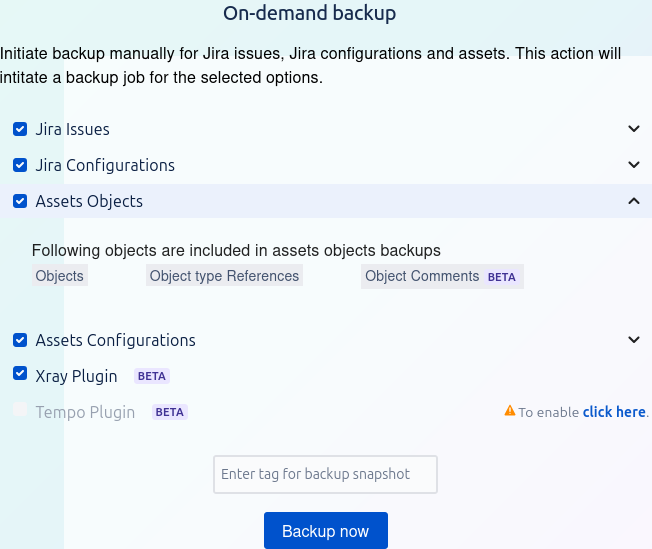Select the Object type References tag
Image resolution: width=652 pixels, height=549 pixels.
pyautogui.click(x=224, y=276)
